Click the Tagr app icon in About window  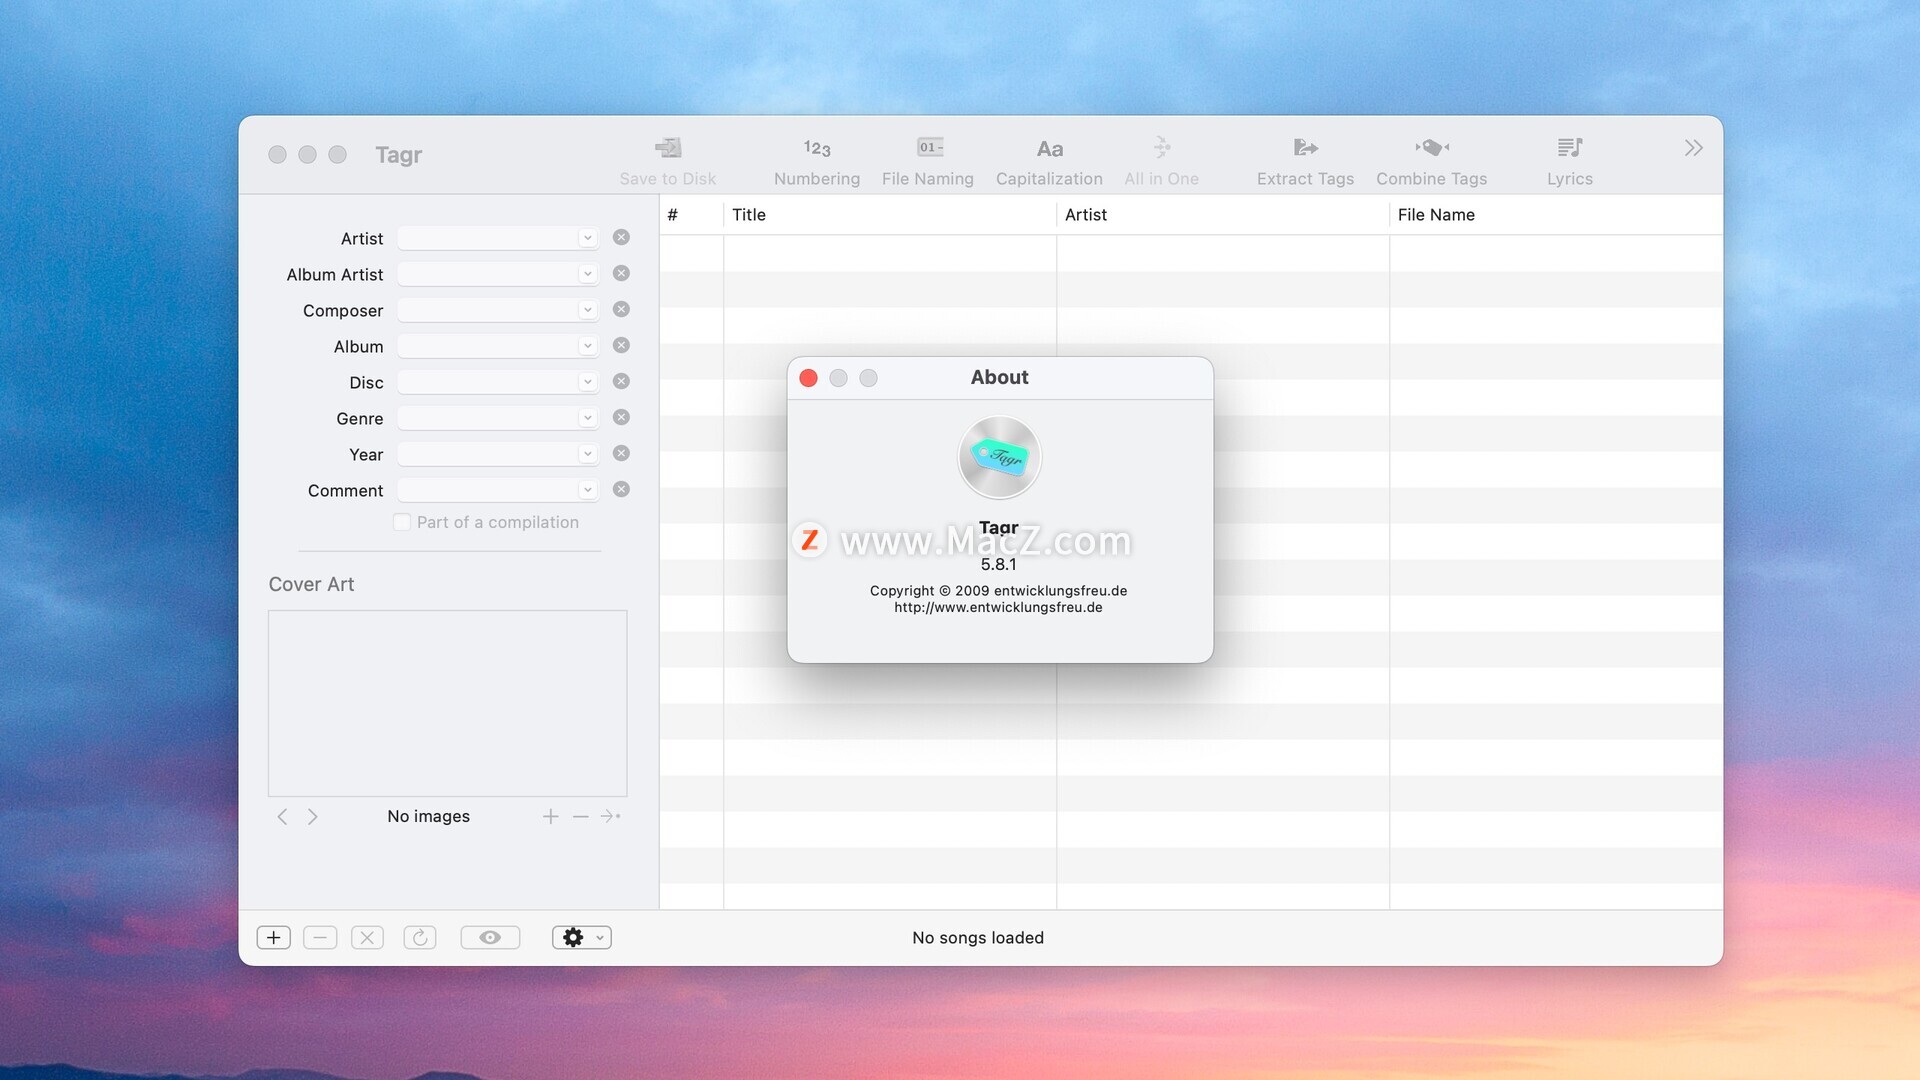click(999, 457)
